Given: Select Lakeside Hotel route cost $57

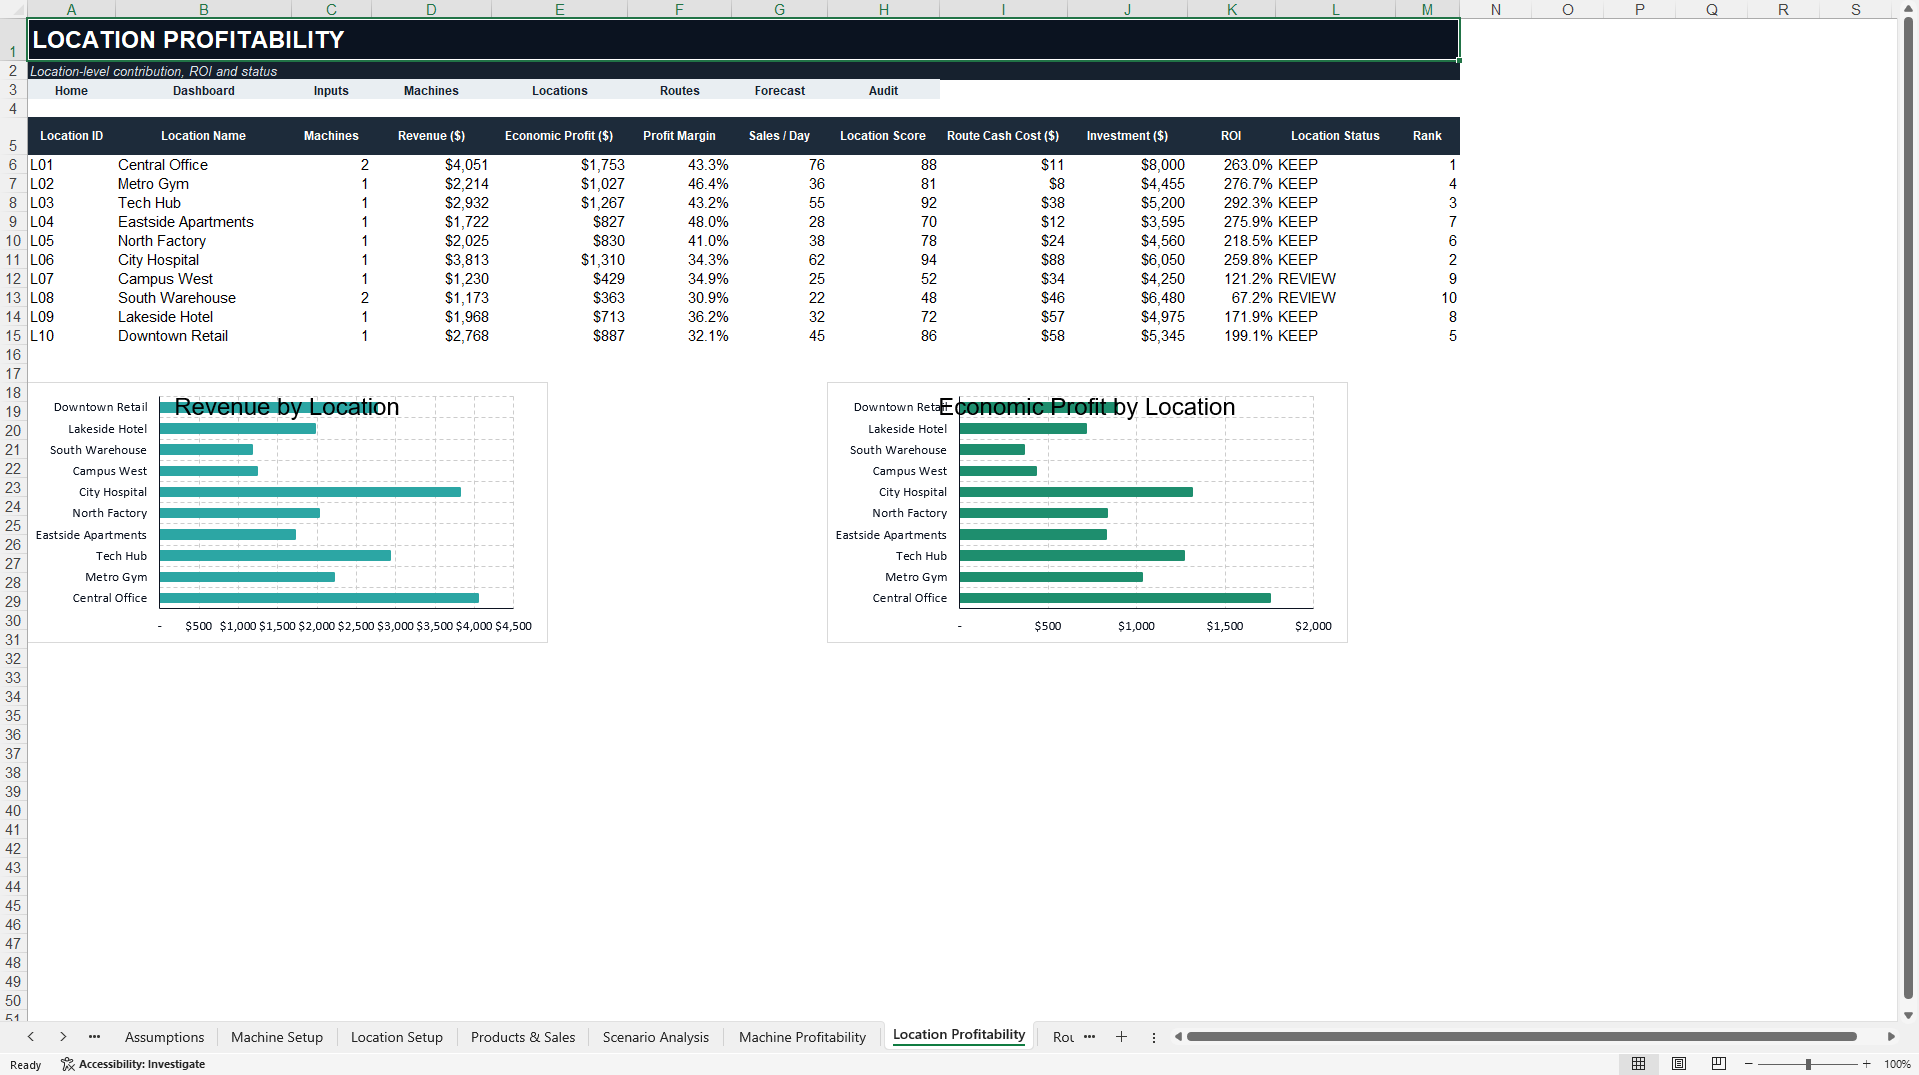Looking at the screenshot, I should point(1003,317).
